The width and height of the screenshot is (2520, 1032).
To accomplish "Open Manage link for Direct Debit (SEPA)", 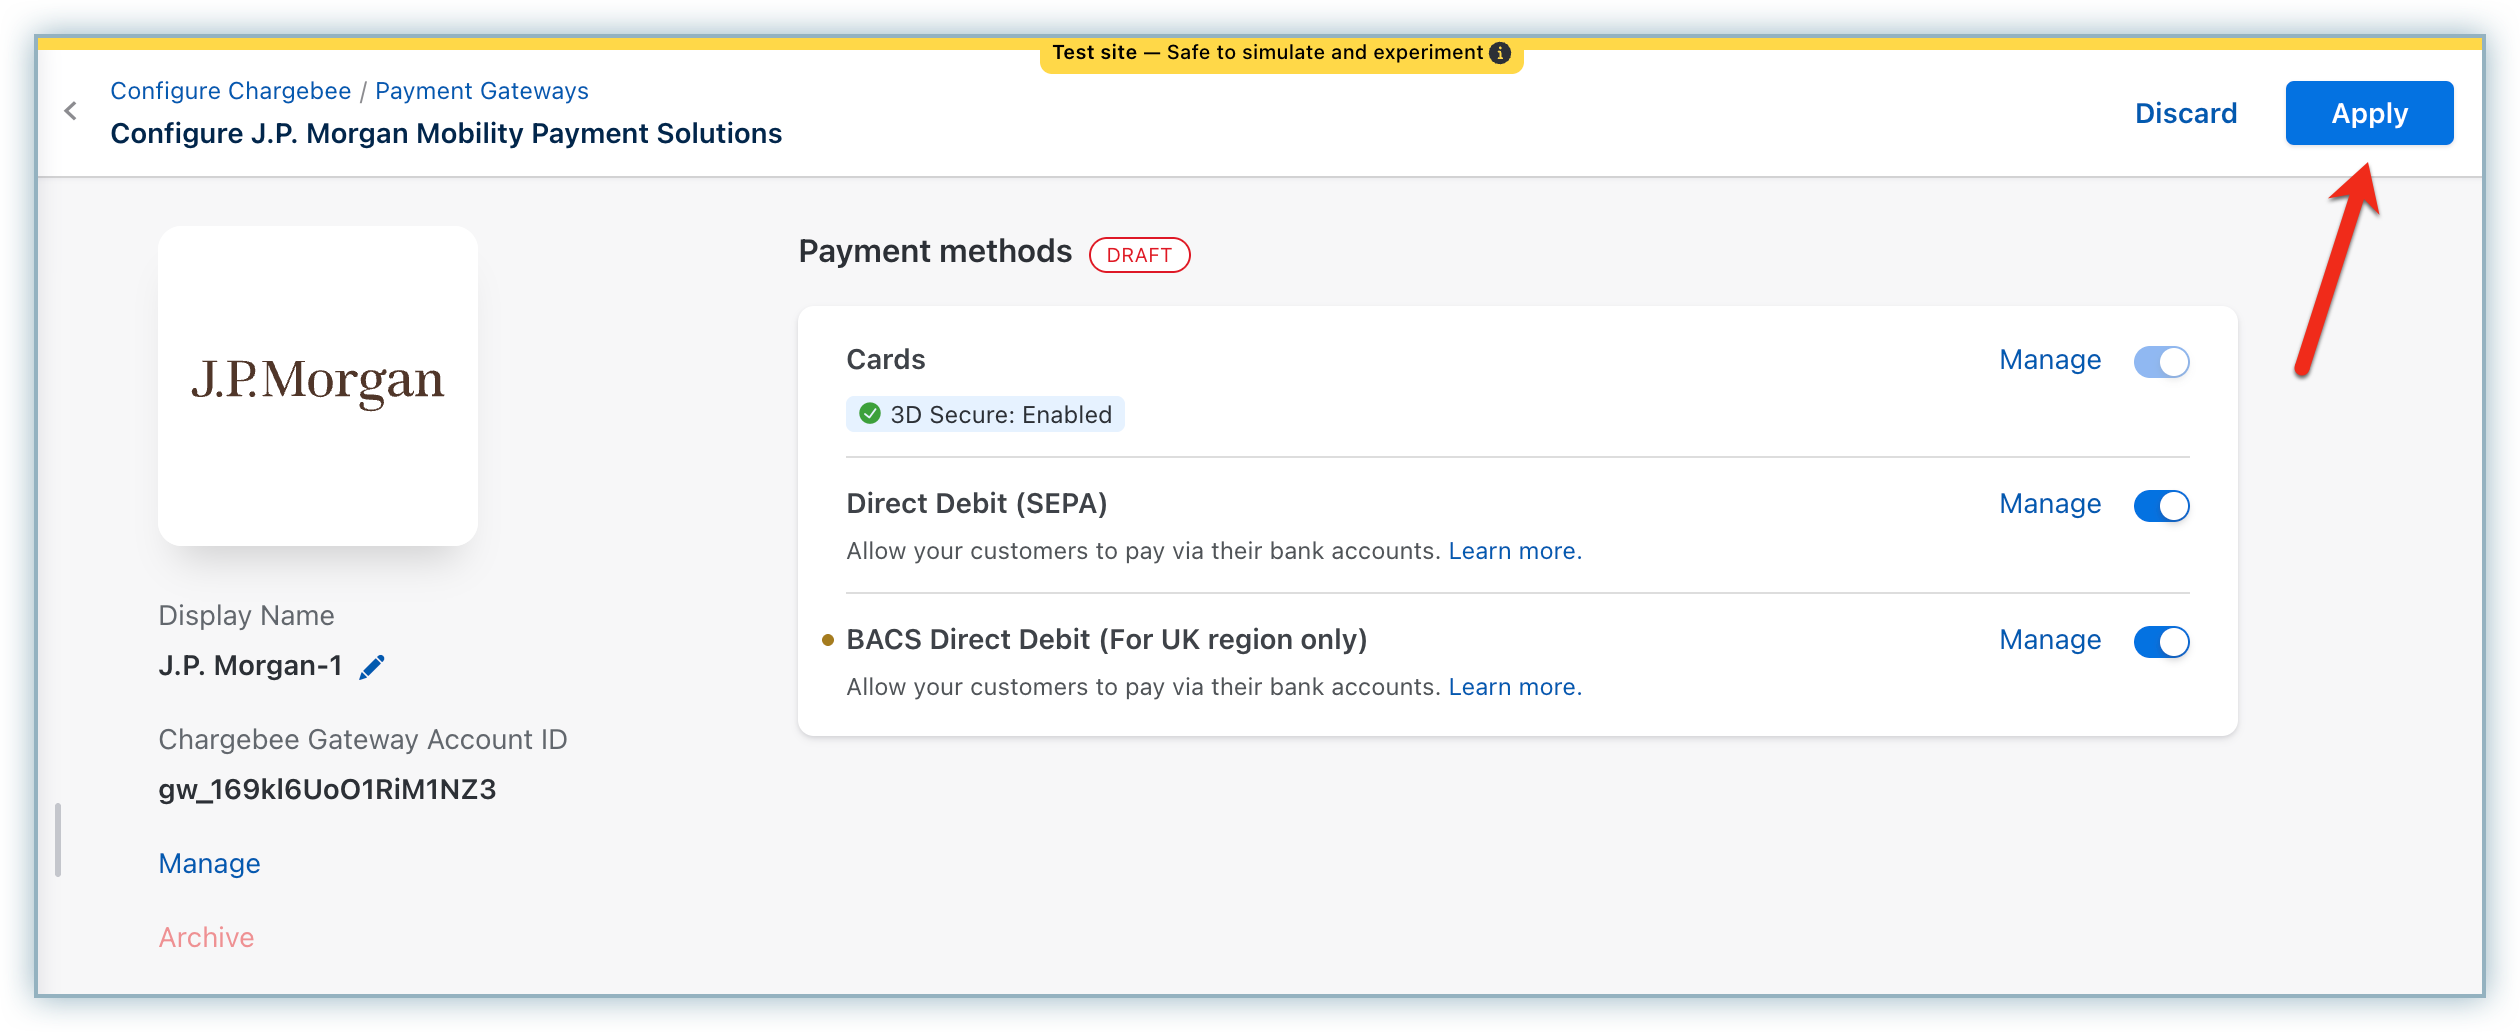I will point(2049,504).
